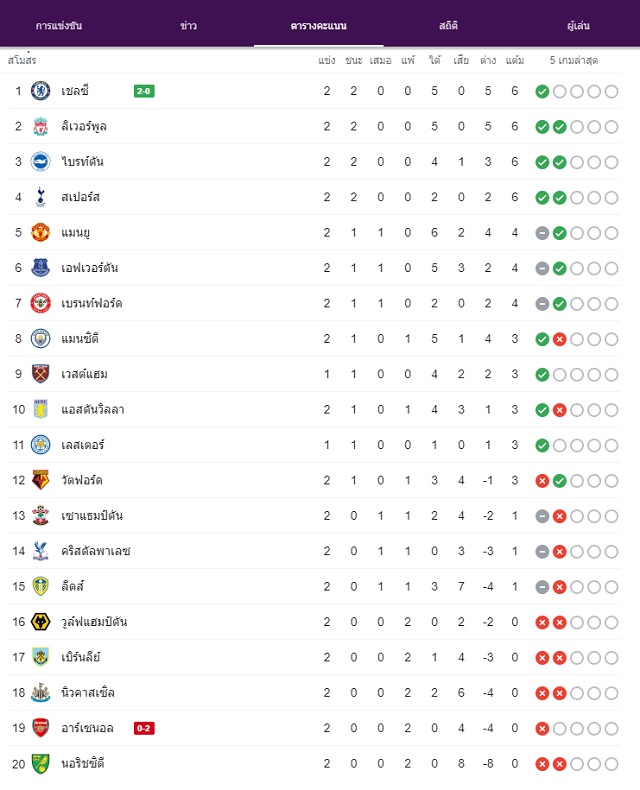Viewport: 640px width, 790px height.
Task: Open the การแข่งขัน tab
Action: (59, 26)
